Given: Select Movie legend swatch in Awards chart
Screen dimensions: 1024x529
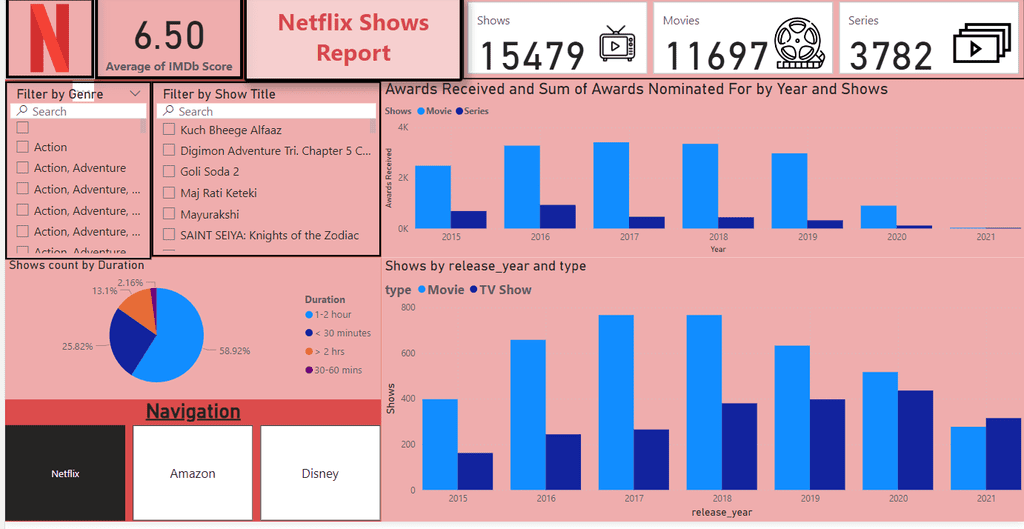Looking at the screenshot, I should point(421,111).
